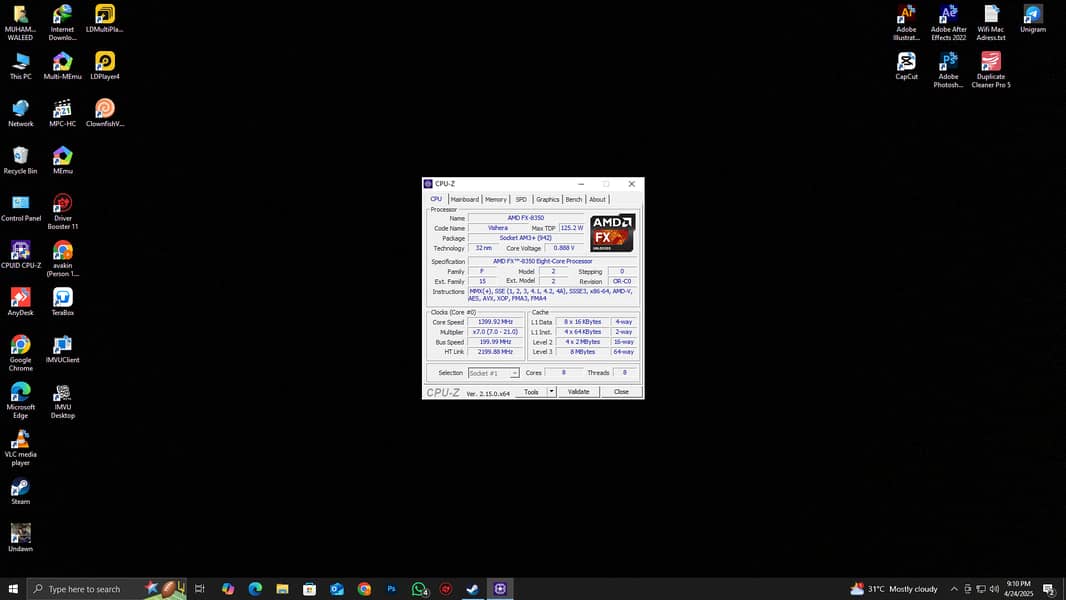Open Wifi Mac Adress.txt file
The image size is (1066, 600).
[991, 23]
